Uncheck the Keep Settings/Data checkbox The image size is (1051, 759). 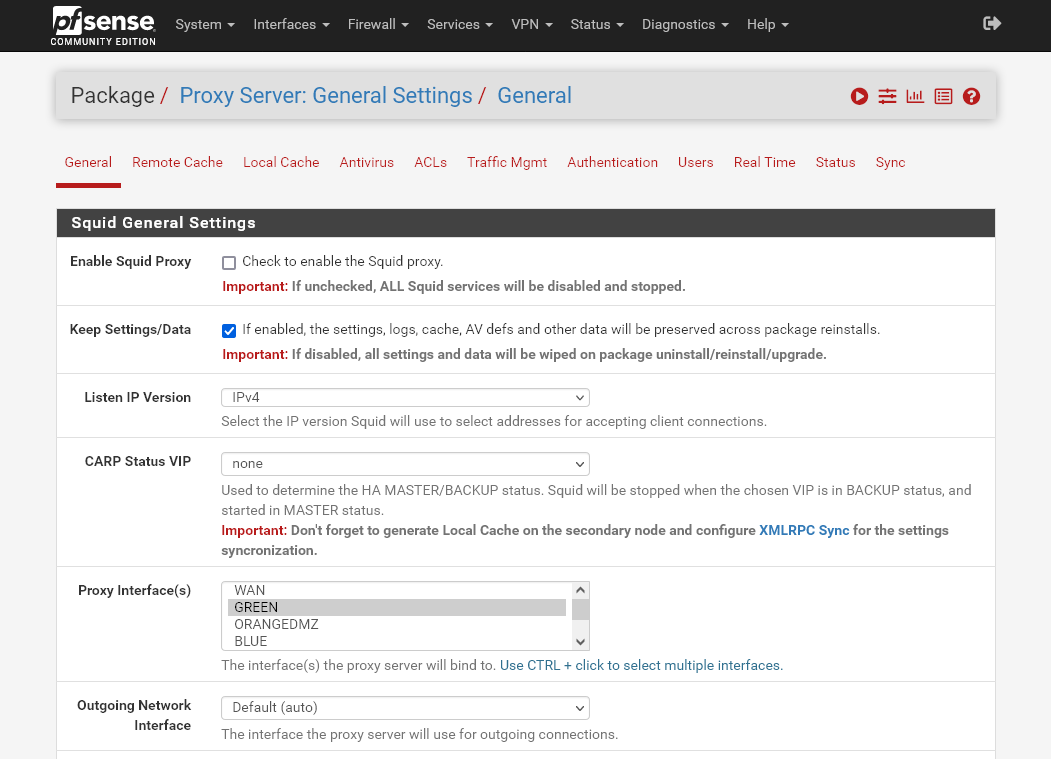click(x=229, y=330)
